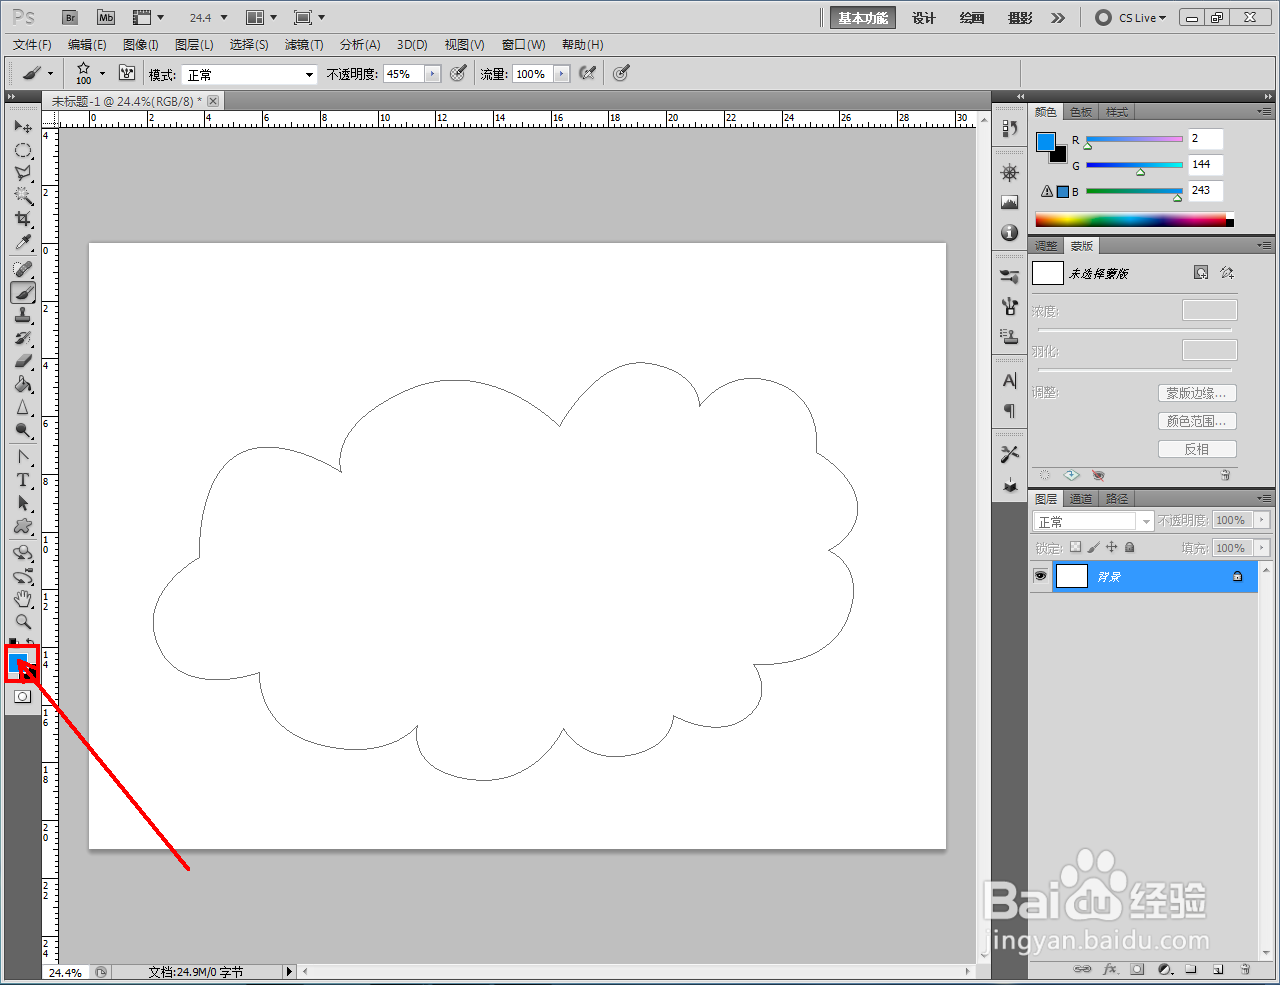Select the Hand tool

tap(23, 599)
